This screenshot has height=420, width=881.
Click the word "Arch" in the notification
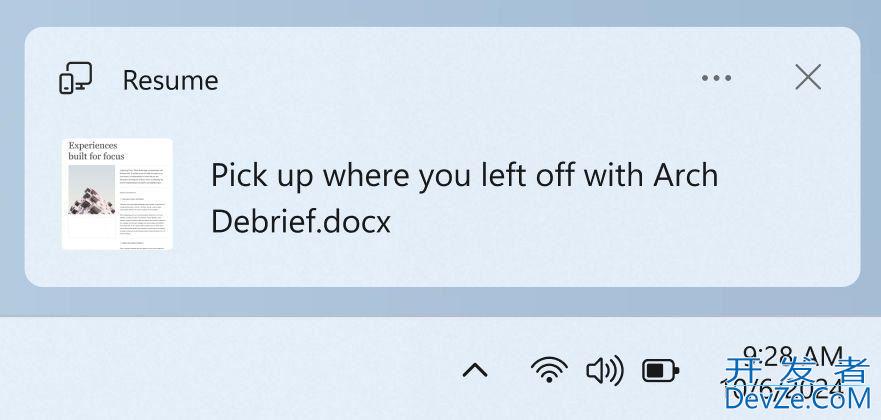click(x=686, y=175)
